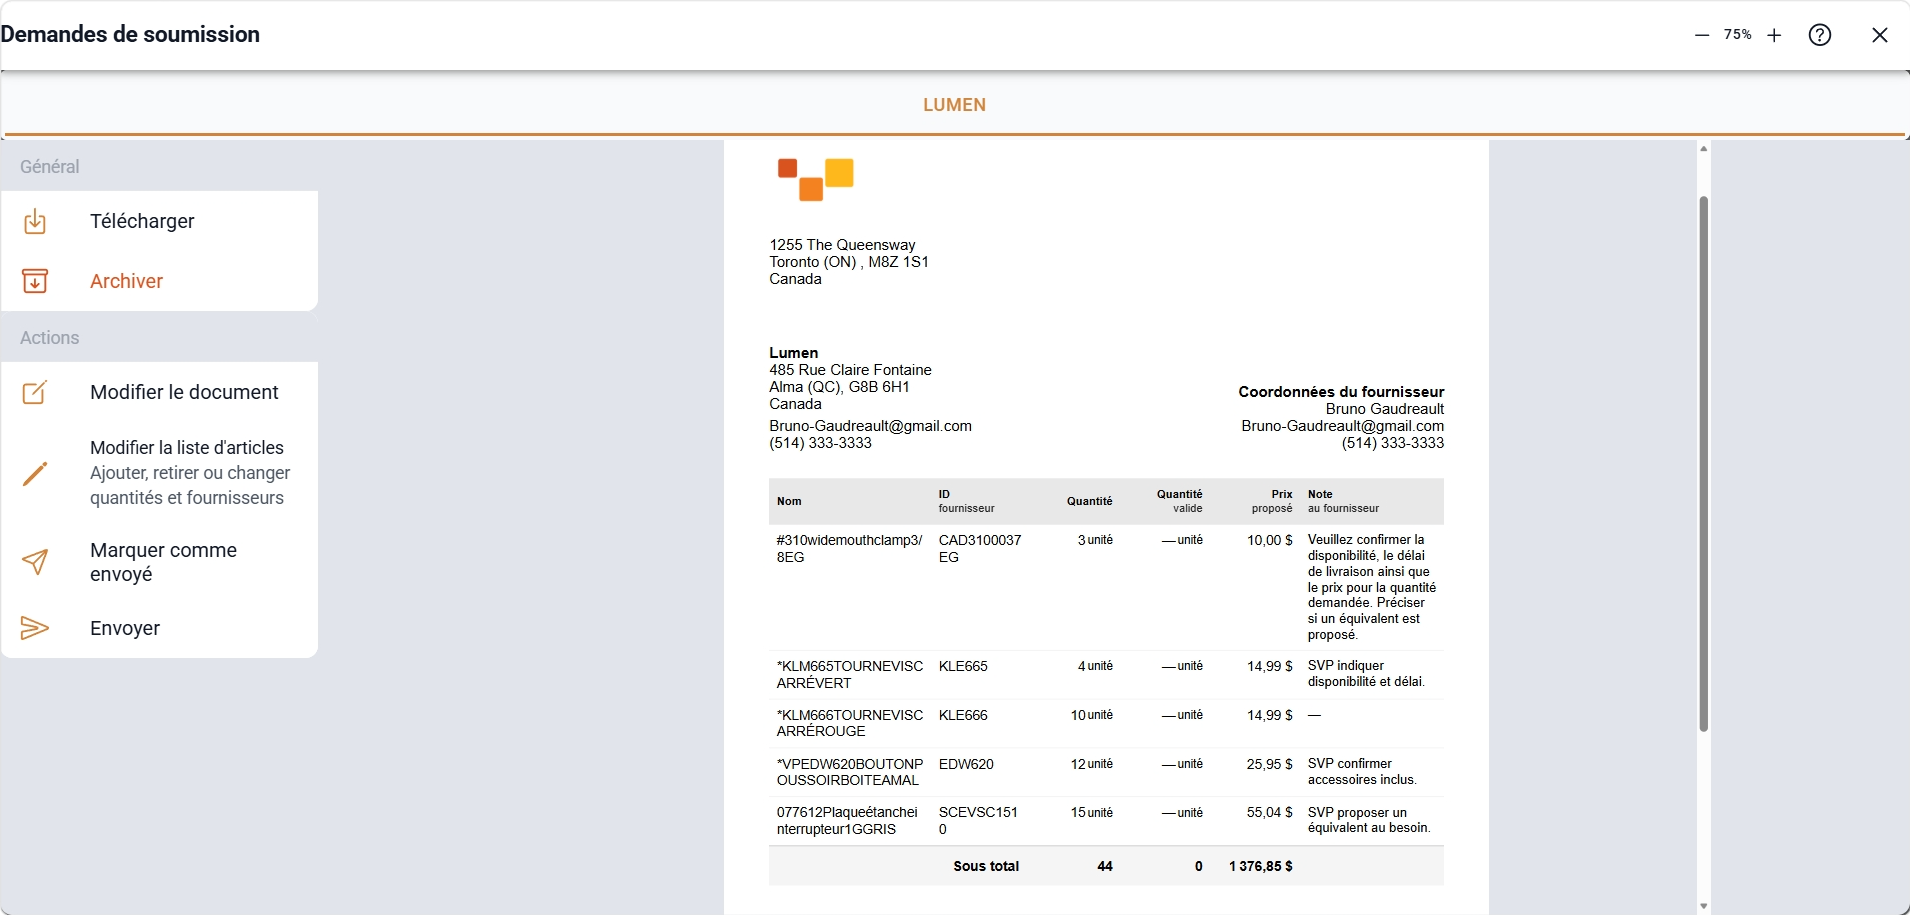Choose Archiver in the Général menu
This screenshot has width=1910, height=915.
click(126, 281)
